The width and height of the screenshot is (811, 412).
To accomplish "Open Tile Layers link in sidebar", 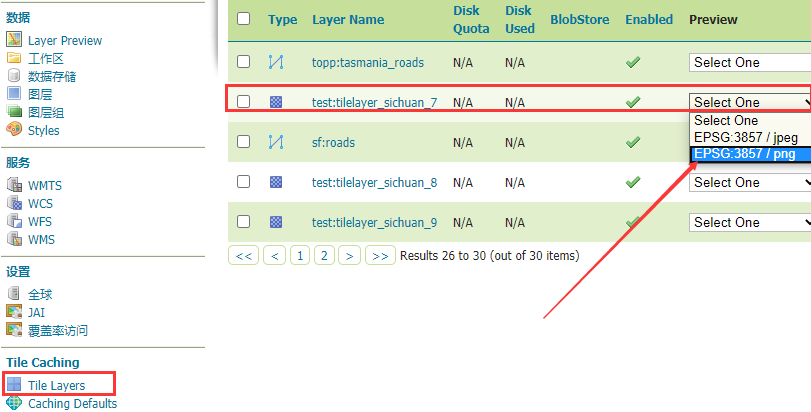I will (x=56, y=386).
